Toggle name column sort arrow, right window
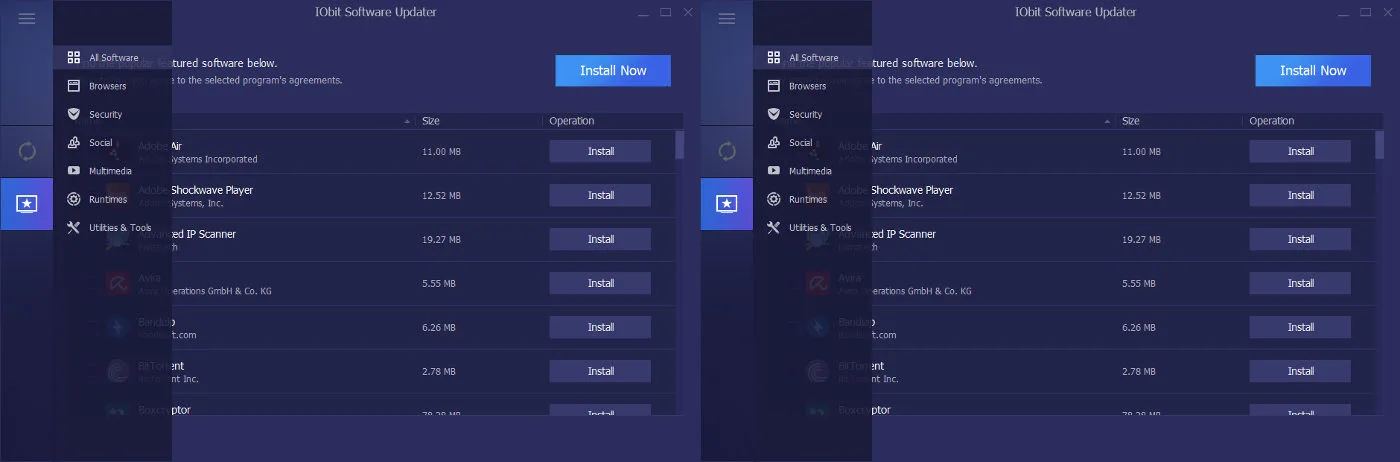The image size is (1400, 462). tap(1107, 121)
